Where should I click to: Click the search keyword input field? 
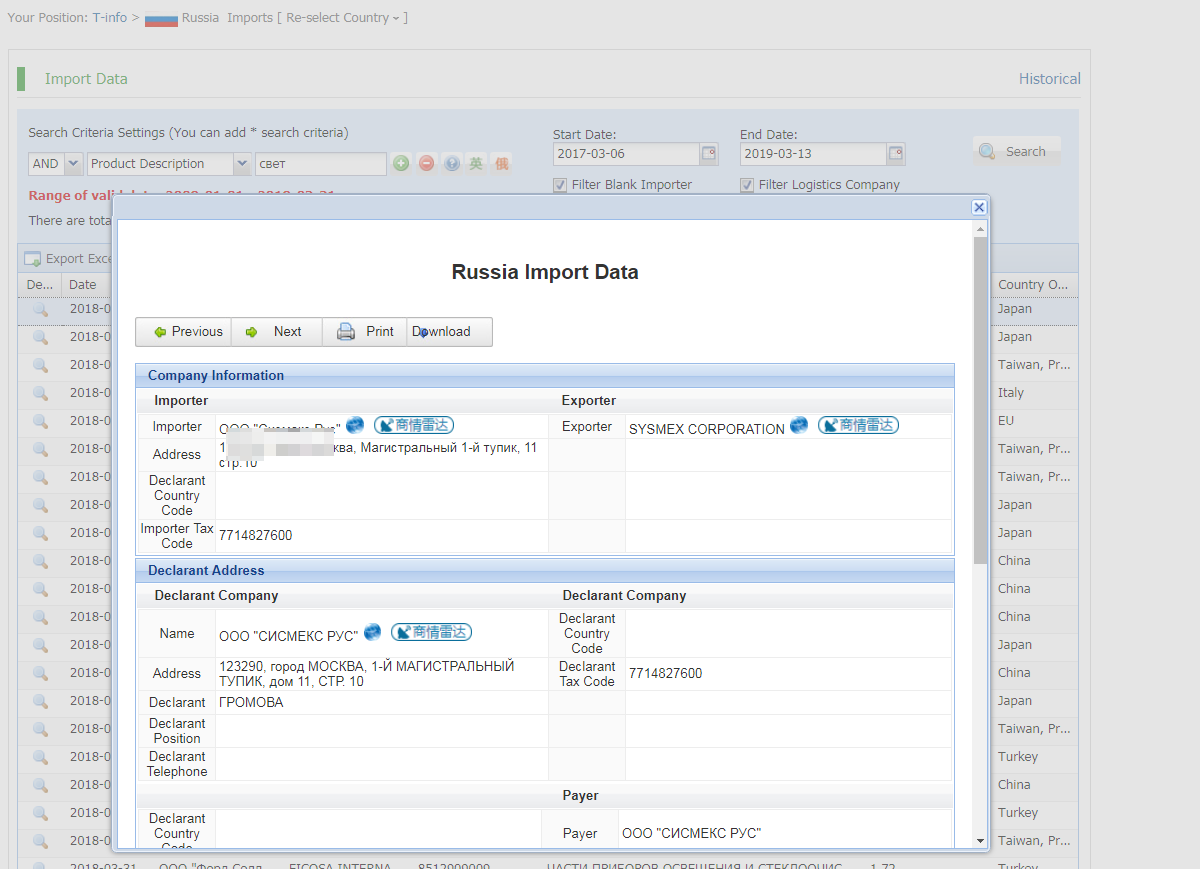320,164
